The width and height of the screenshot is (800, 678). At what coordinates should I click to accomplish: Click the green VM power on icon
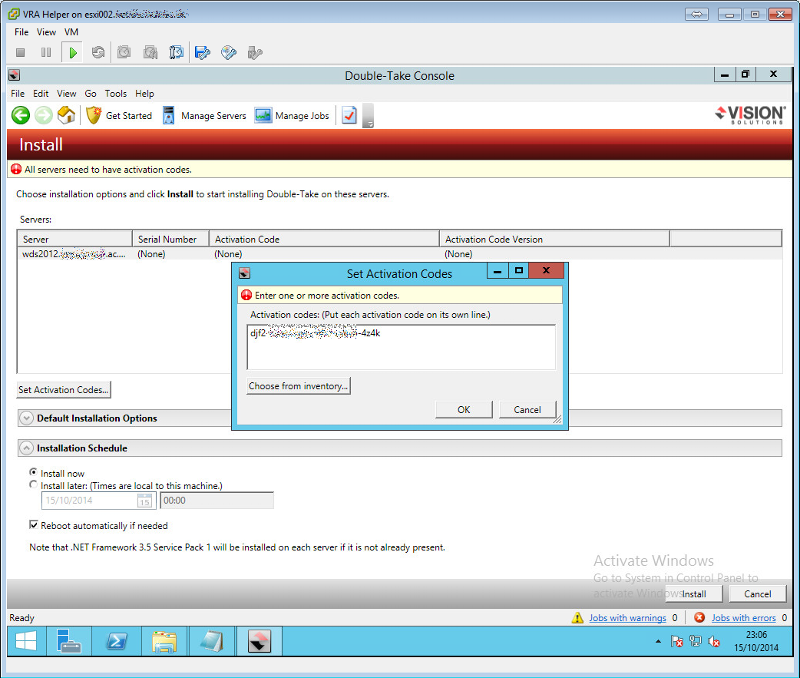[x=72, y=52]
